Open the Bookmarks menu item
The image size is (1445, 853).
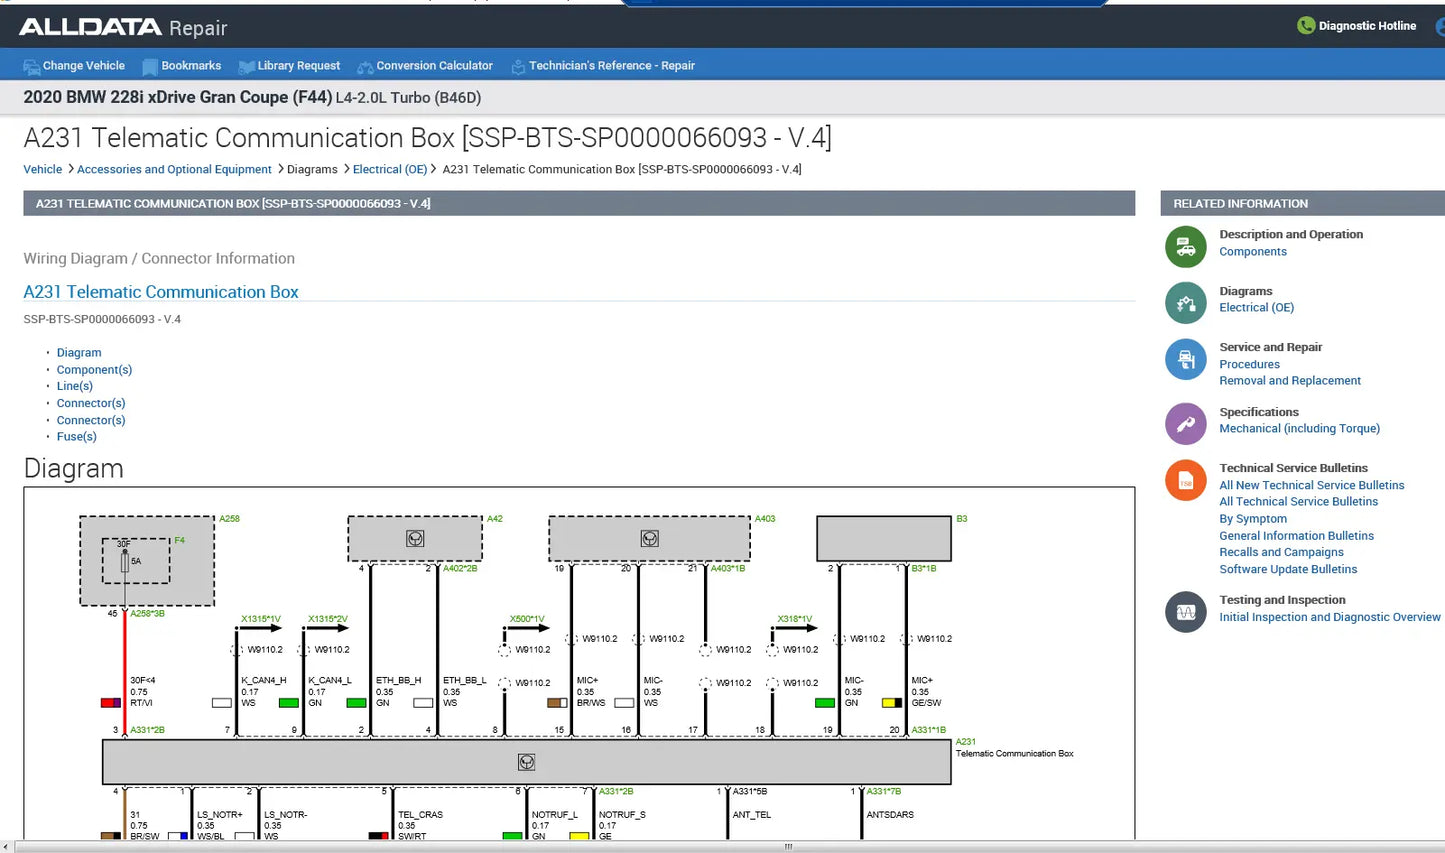click(x=191, y=66)
